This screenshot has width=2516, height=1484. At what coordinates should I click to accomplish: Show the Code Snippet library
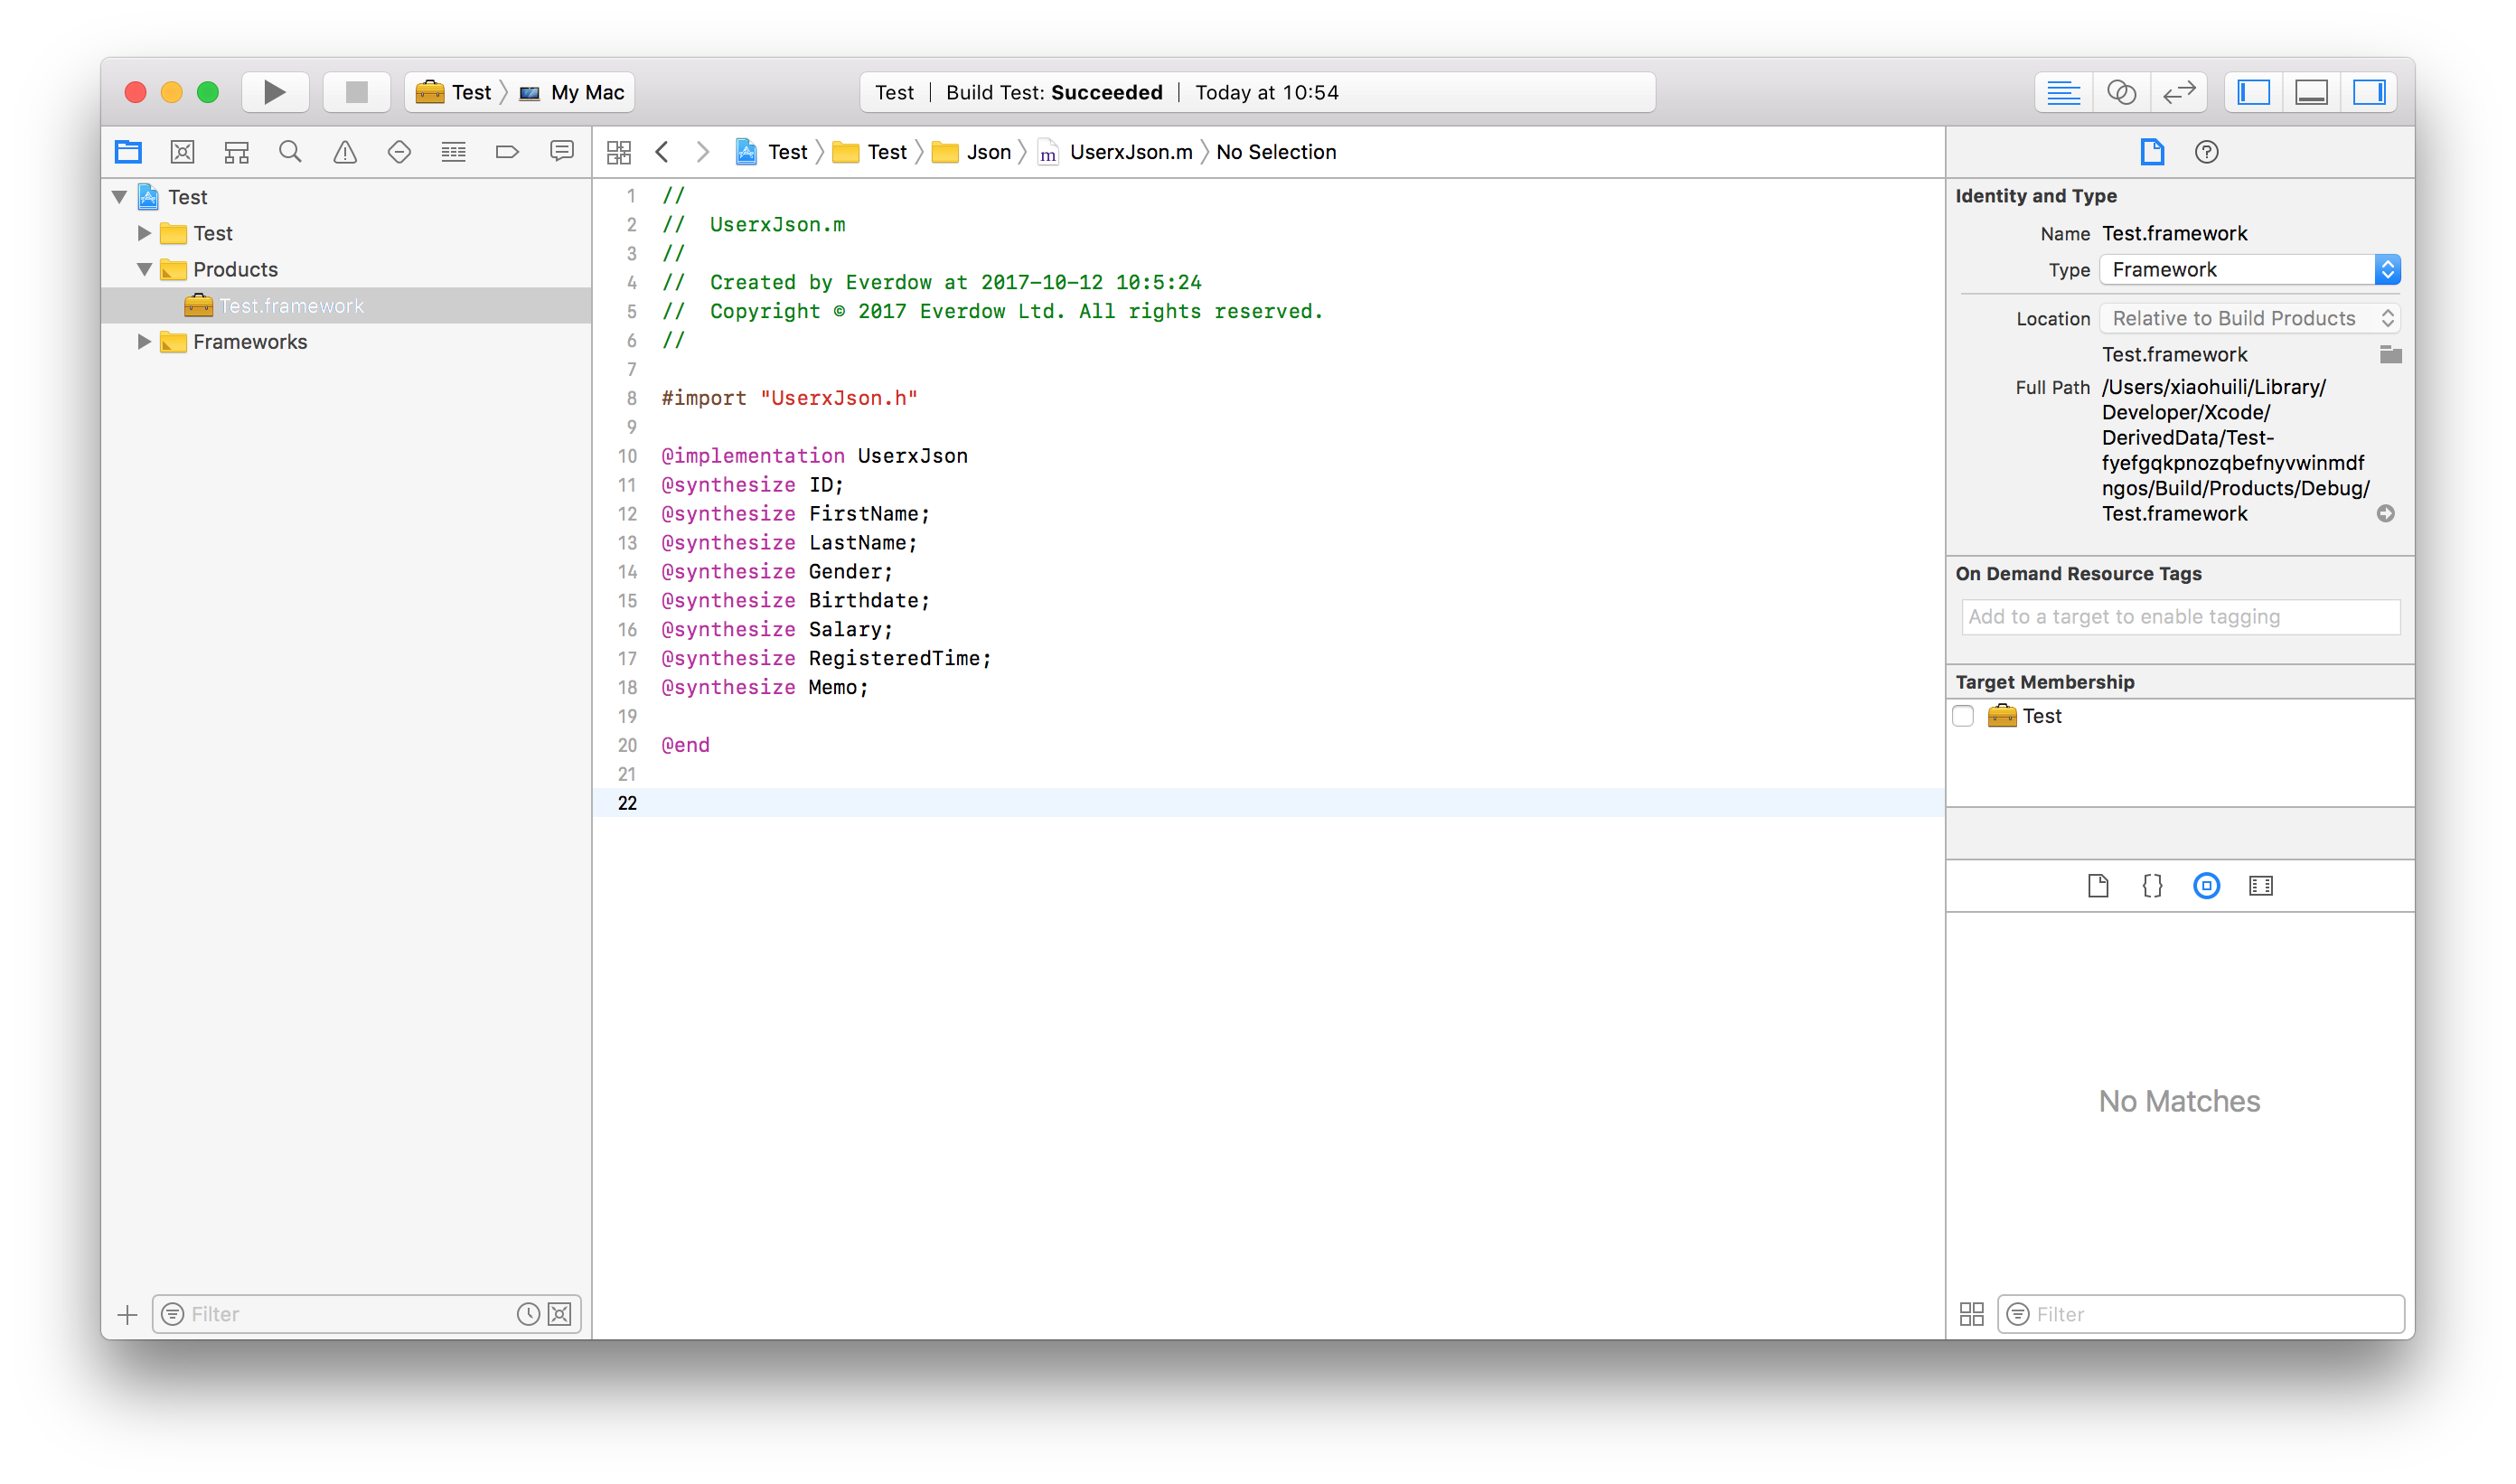point(2152,886)
